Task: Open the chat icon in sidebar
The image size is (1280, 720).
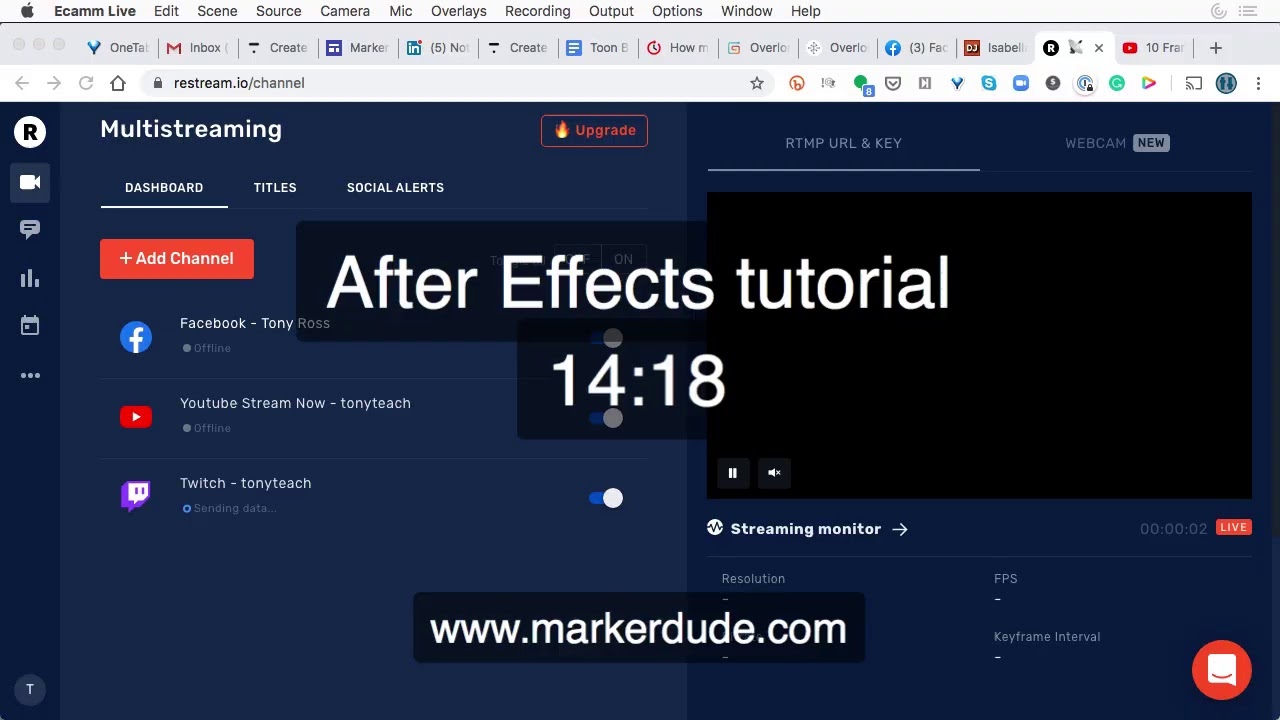Action: [x=30, y=230]
